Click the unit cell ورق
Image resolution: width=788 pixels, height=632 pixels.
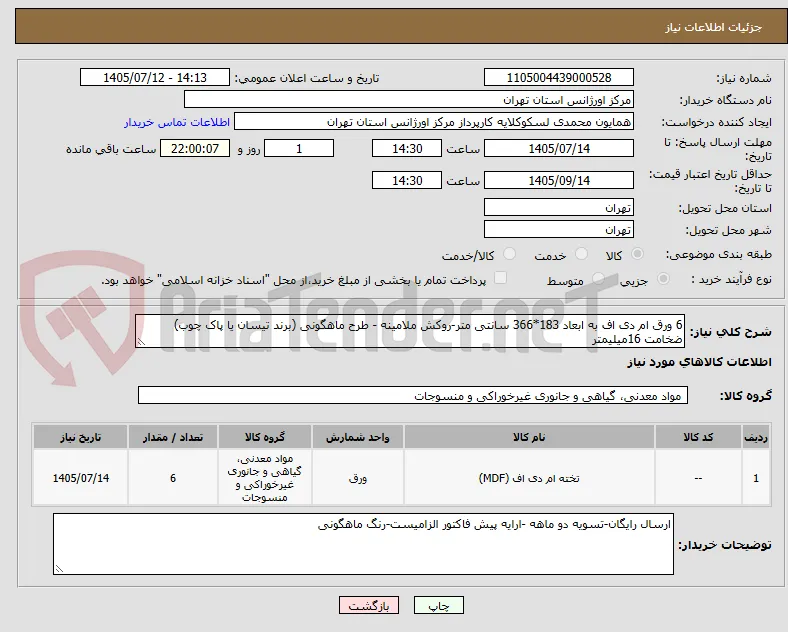coord(358,478)
